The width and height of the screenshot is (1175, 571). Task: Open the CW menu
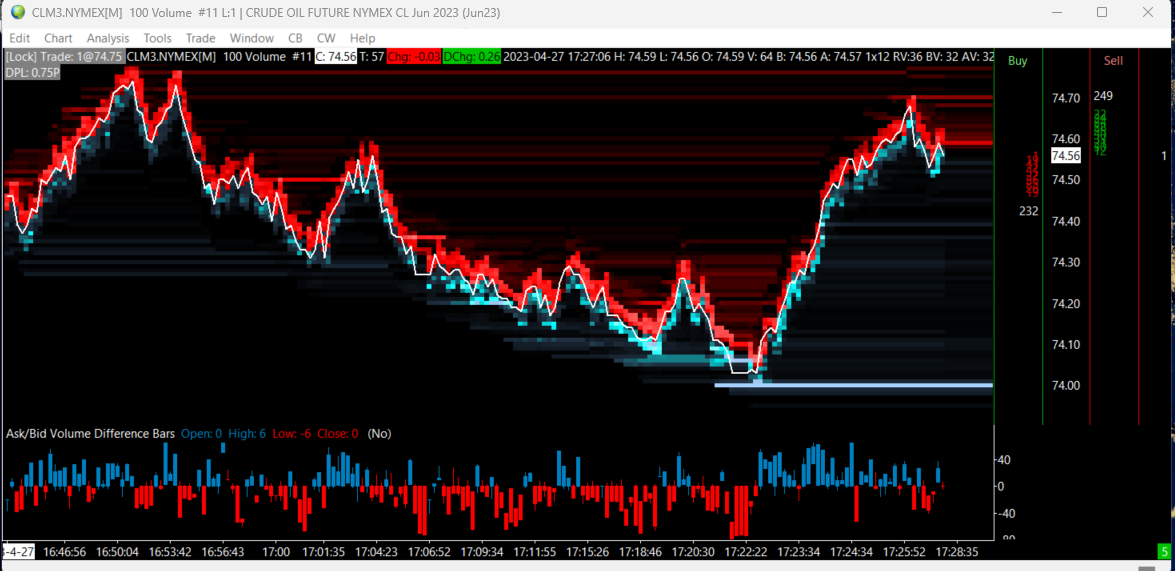click(326, 38)
